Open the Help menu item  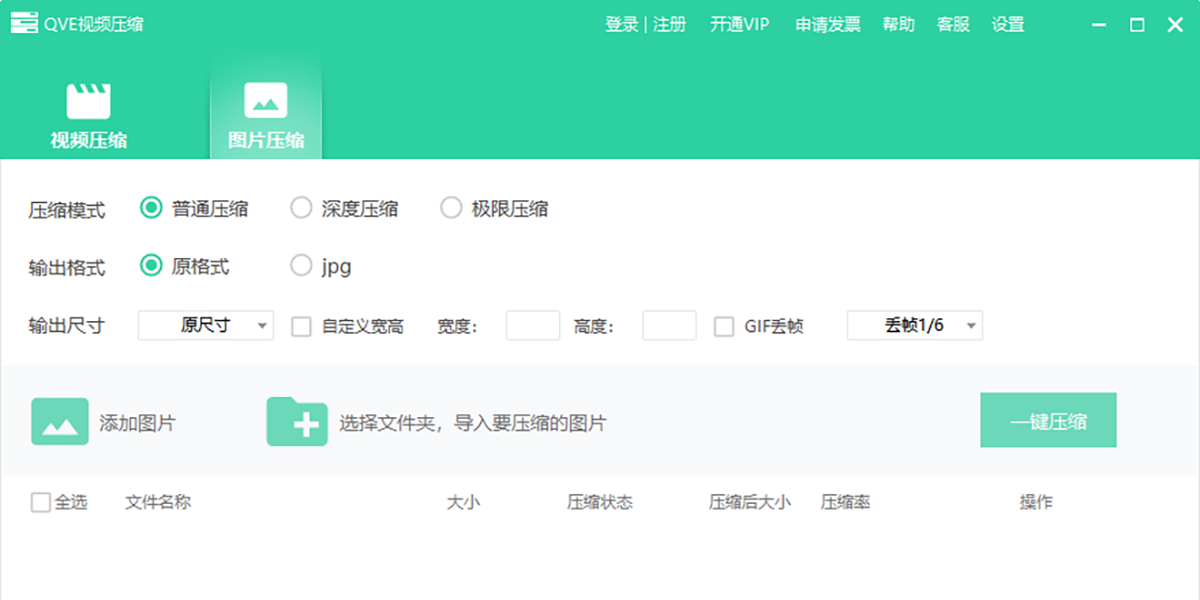coord(898,25)
